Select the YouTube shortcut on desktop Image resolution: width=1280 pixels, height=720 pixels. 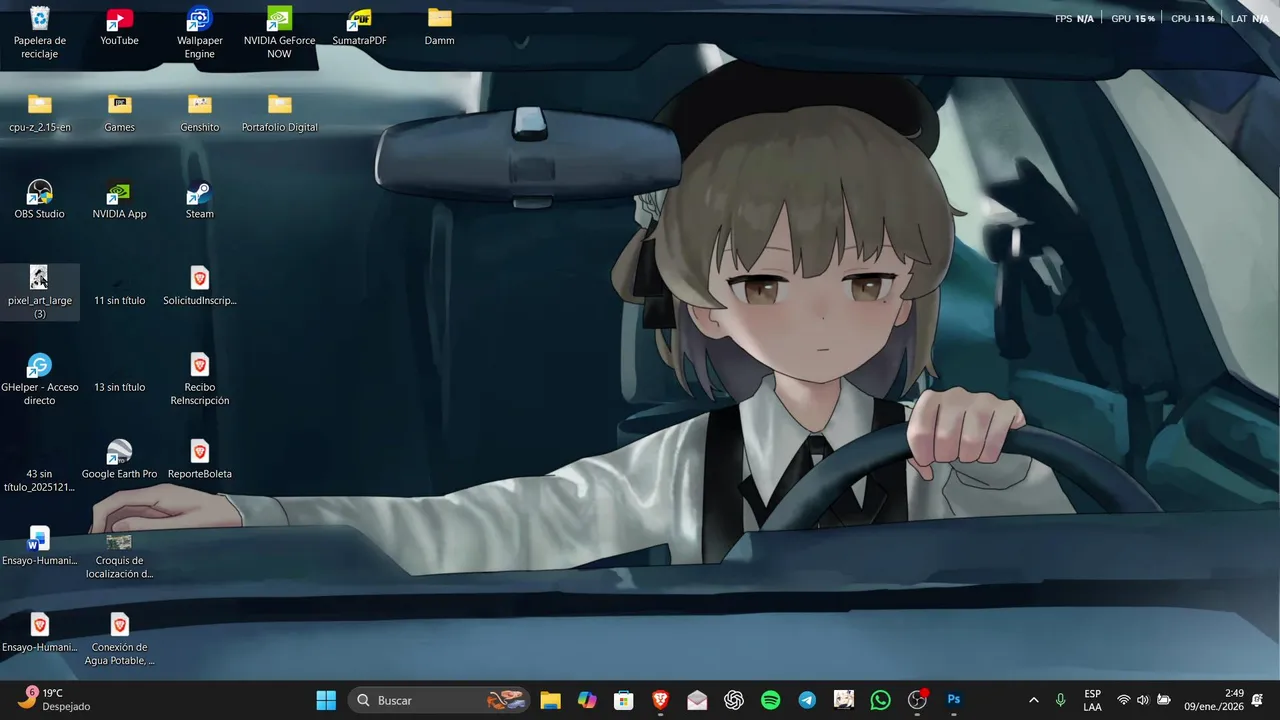pyautogui.click(x=119, y=27)
